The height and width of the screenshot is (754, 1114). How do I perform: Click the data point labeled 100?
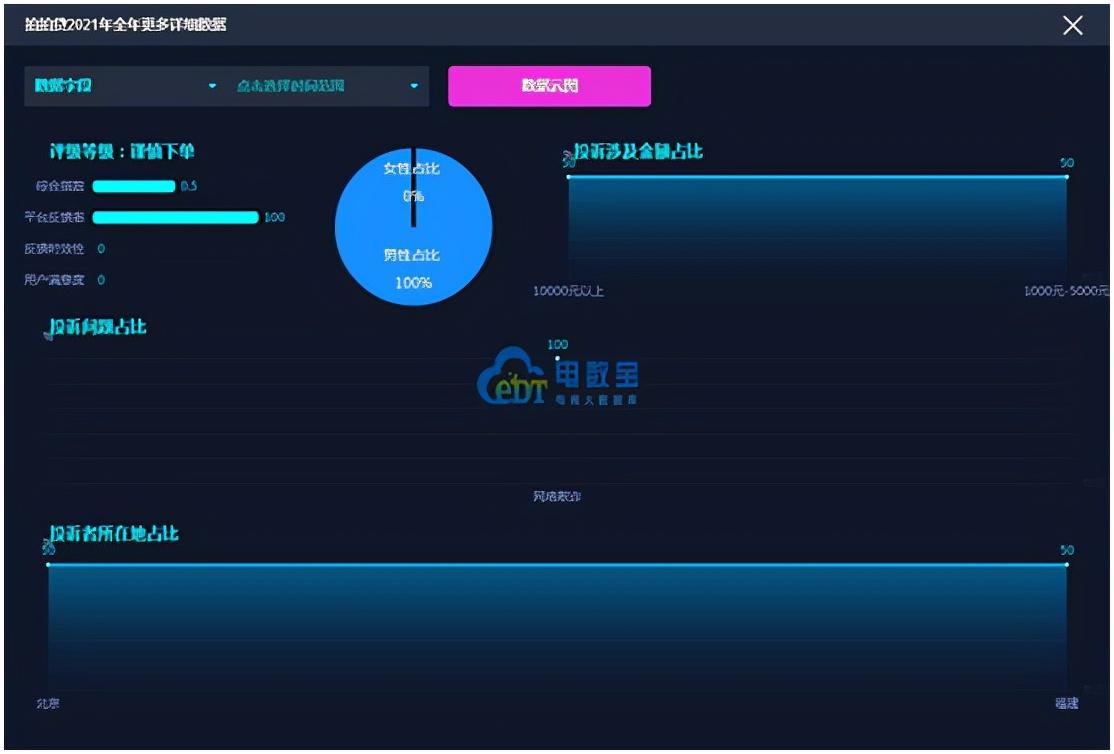[x=558, y=358]
